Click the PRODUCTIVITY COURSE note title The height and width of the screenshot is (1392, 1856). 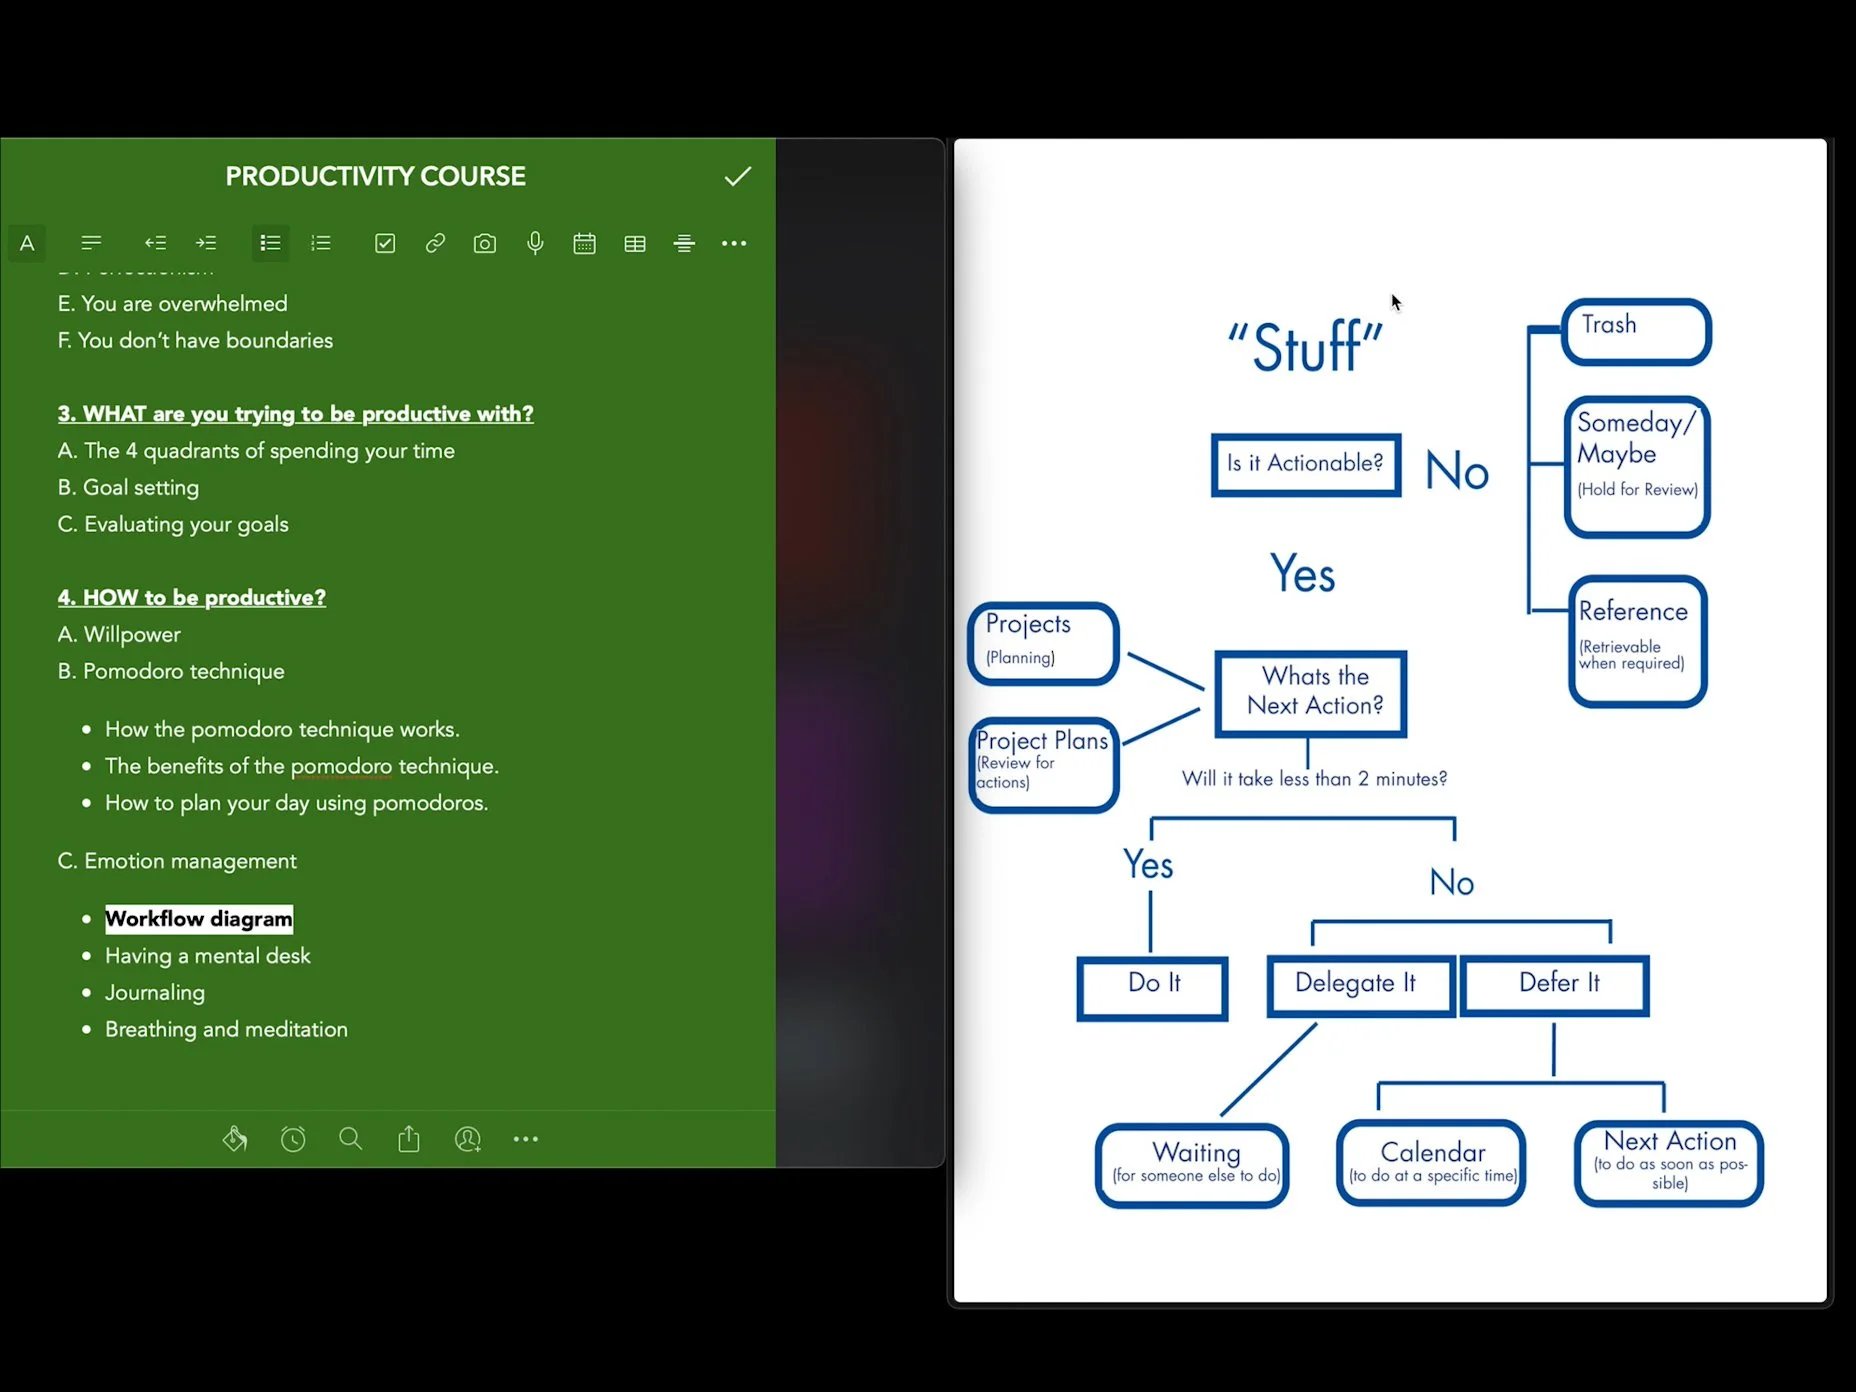[x=375, y=176]
